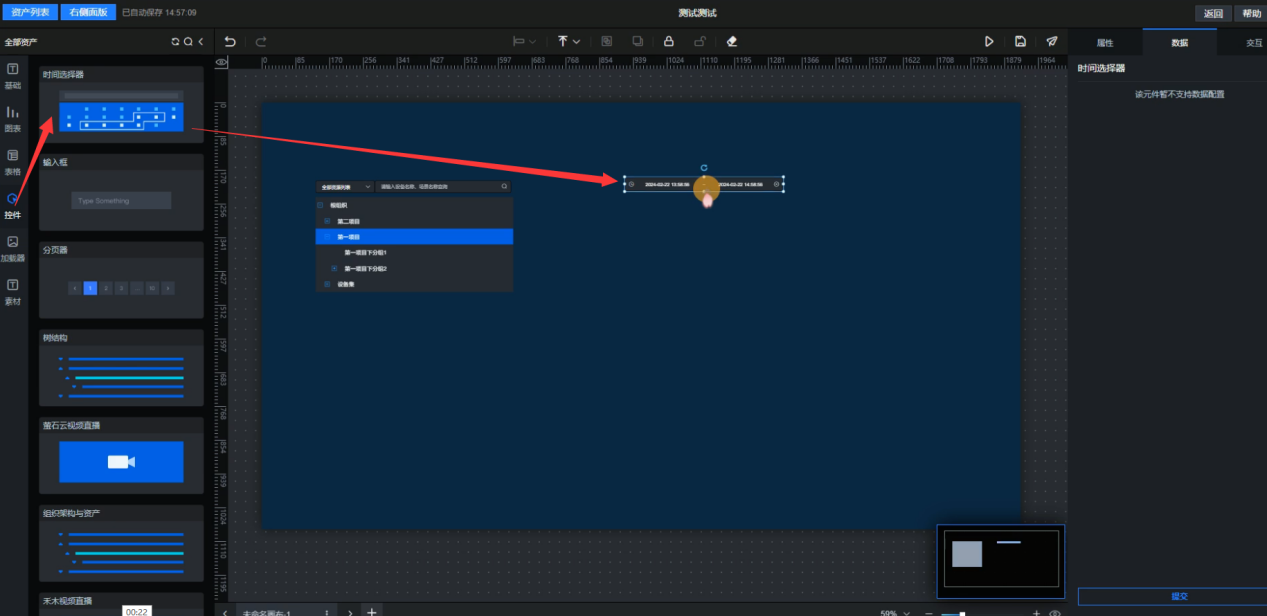Viewport: 1267px width, 616px height.
Task: Click the play preview icon
Action: point(989,42)
